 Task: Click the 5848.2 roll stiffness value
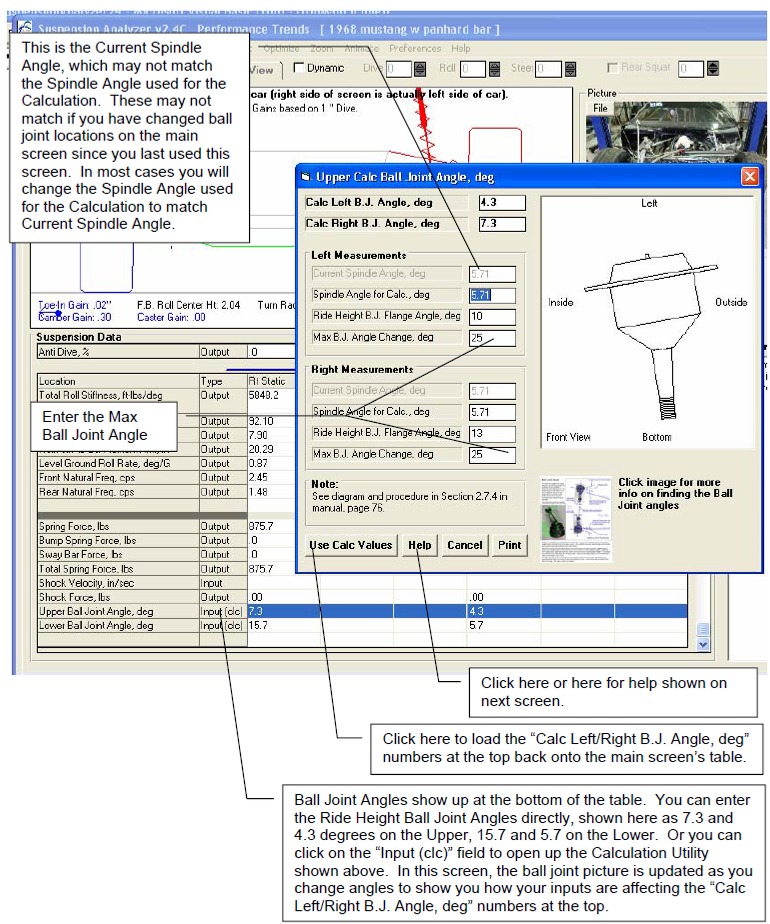coord(263,395)
